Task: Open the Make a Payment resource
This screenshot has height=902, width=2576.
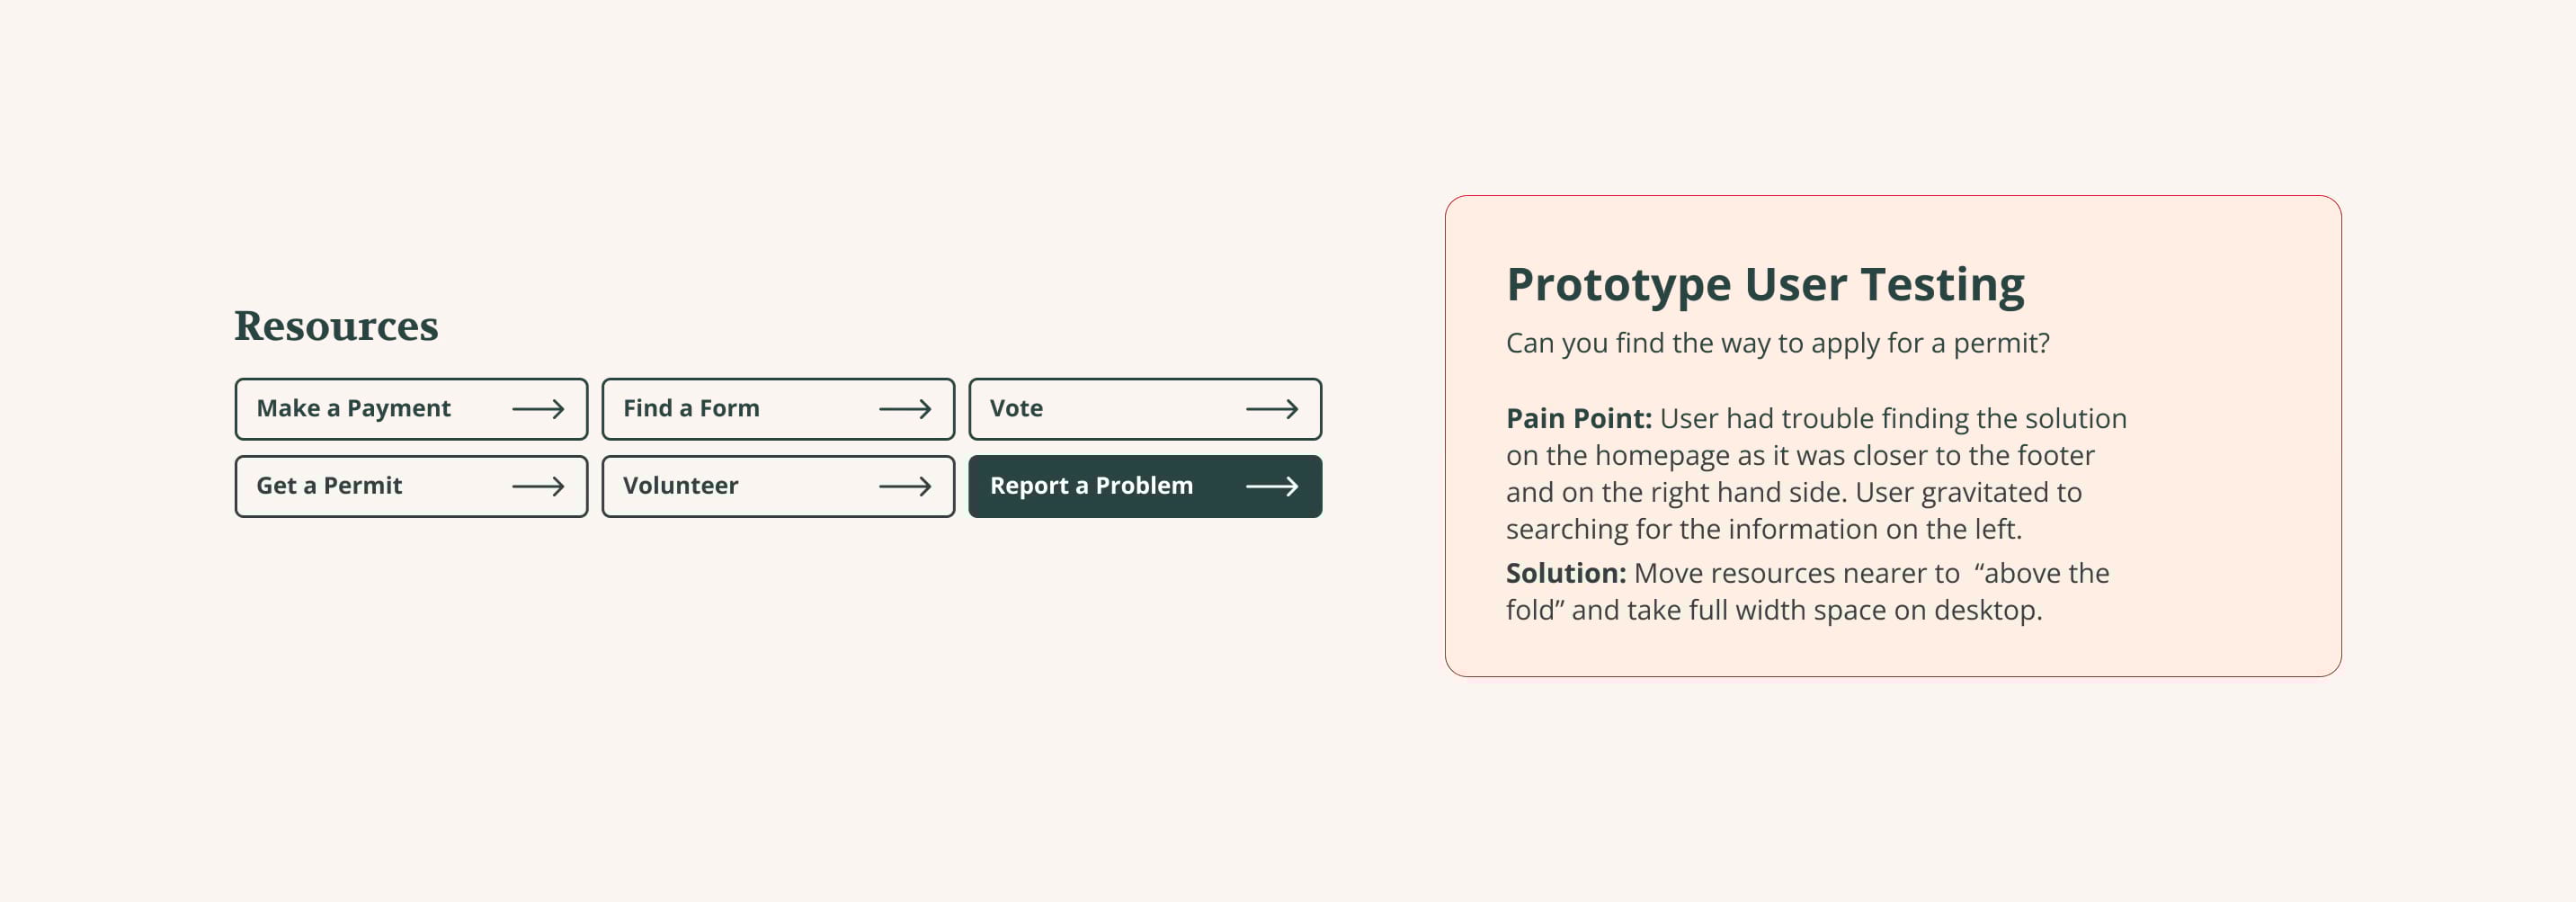Action: [411, 409]
